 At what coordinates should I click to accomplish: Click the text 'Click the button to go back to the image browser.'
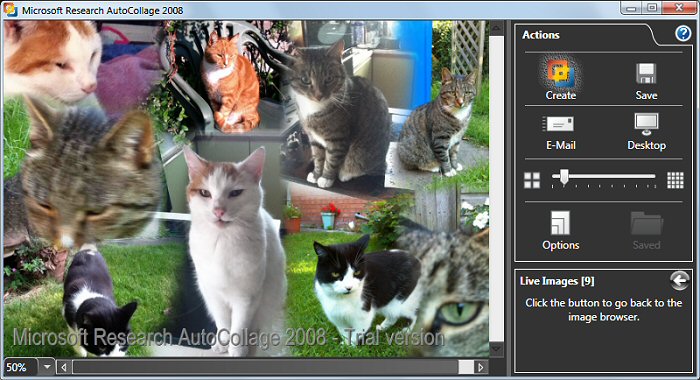point(604,310)
